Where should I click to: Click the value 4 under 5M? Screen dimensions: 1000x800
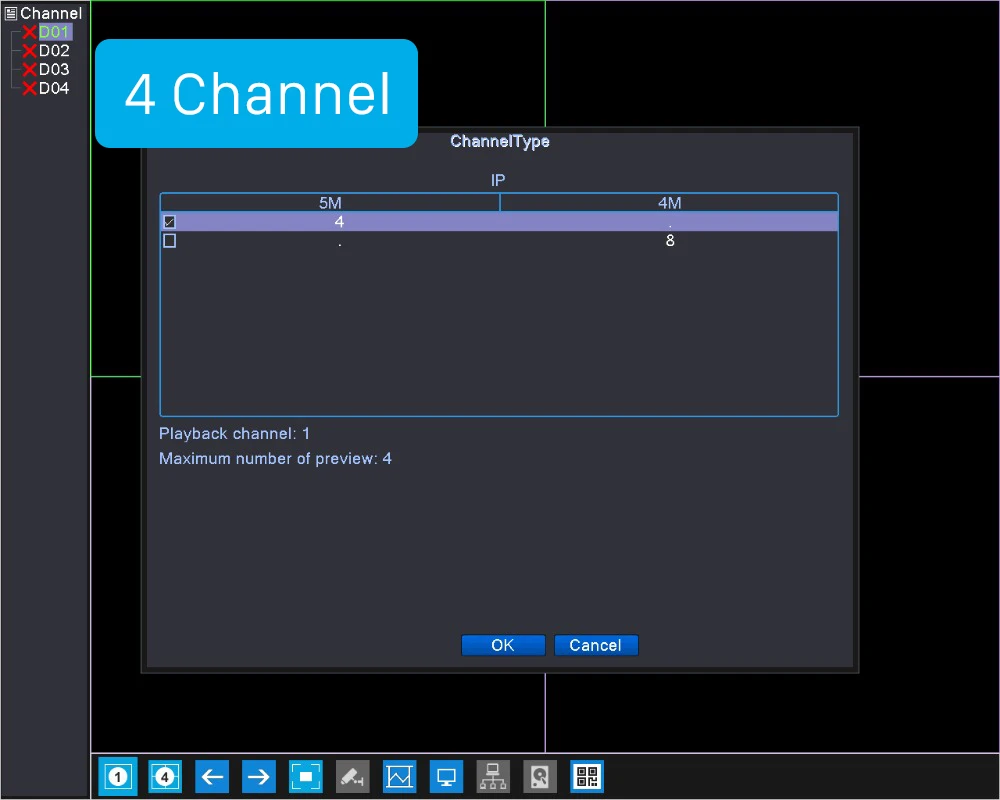(x=339, y=221)
